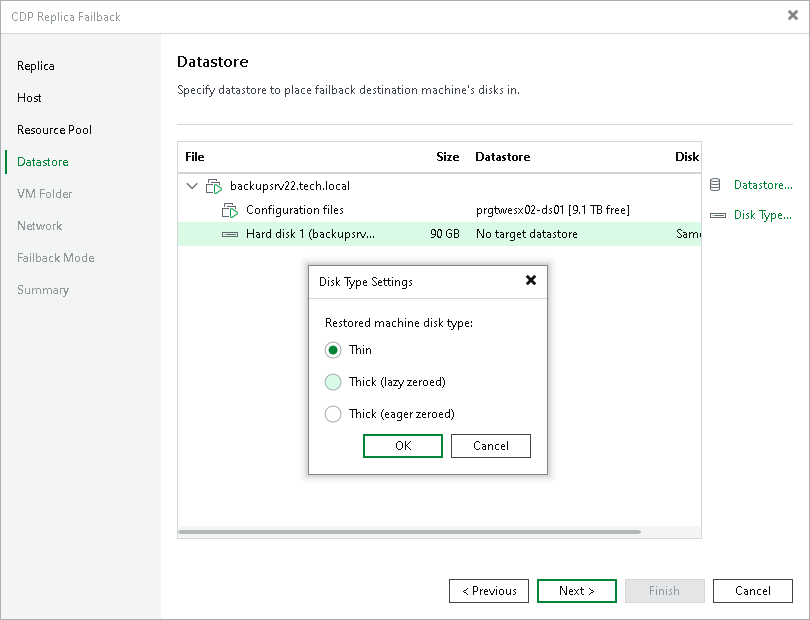Screen dimensions: 810x620
Task: Click the Datastore button icon on the right
Action: coord(714,184)
